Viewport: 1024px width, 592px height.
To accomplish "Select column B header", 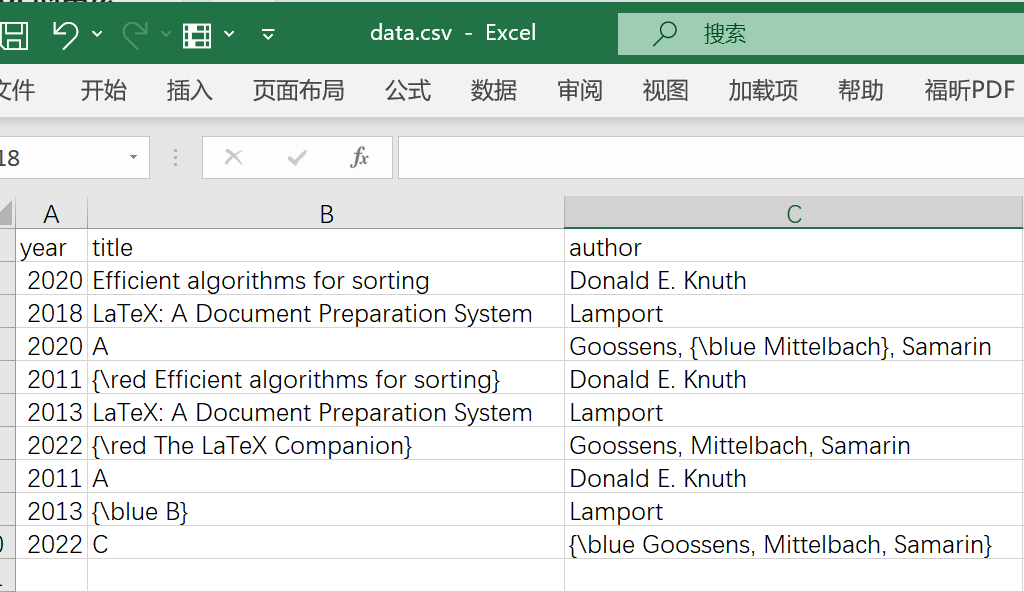I will 326,214.
